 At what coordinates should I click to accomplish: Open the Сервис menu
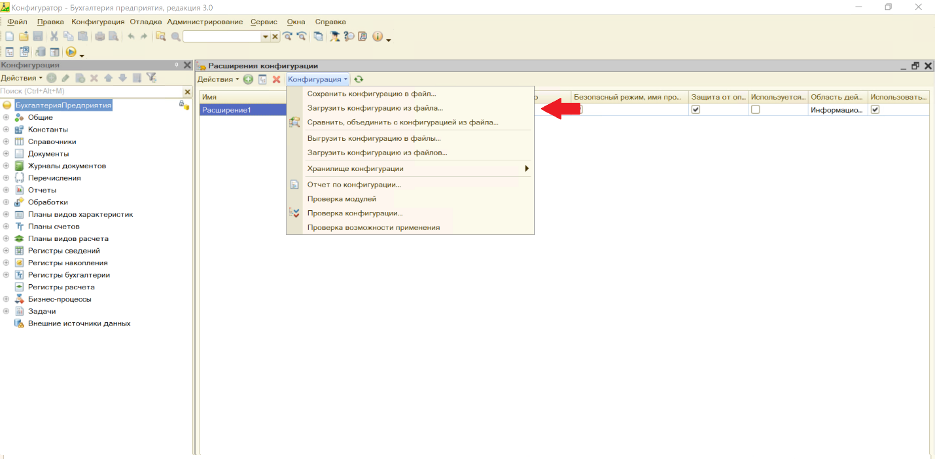pos(264,21)
